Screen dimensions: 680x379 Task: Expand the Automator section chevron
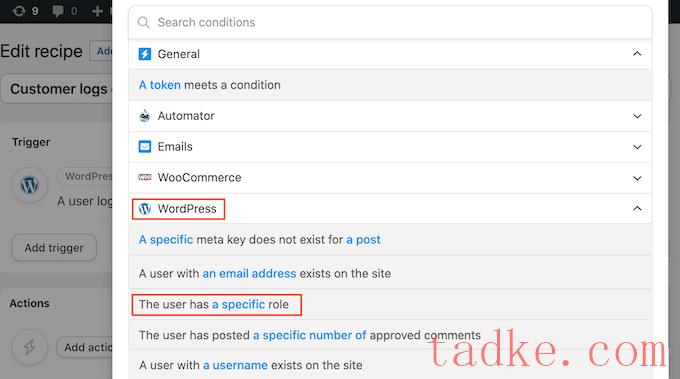coord(637,116)
